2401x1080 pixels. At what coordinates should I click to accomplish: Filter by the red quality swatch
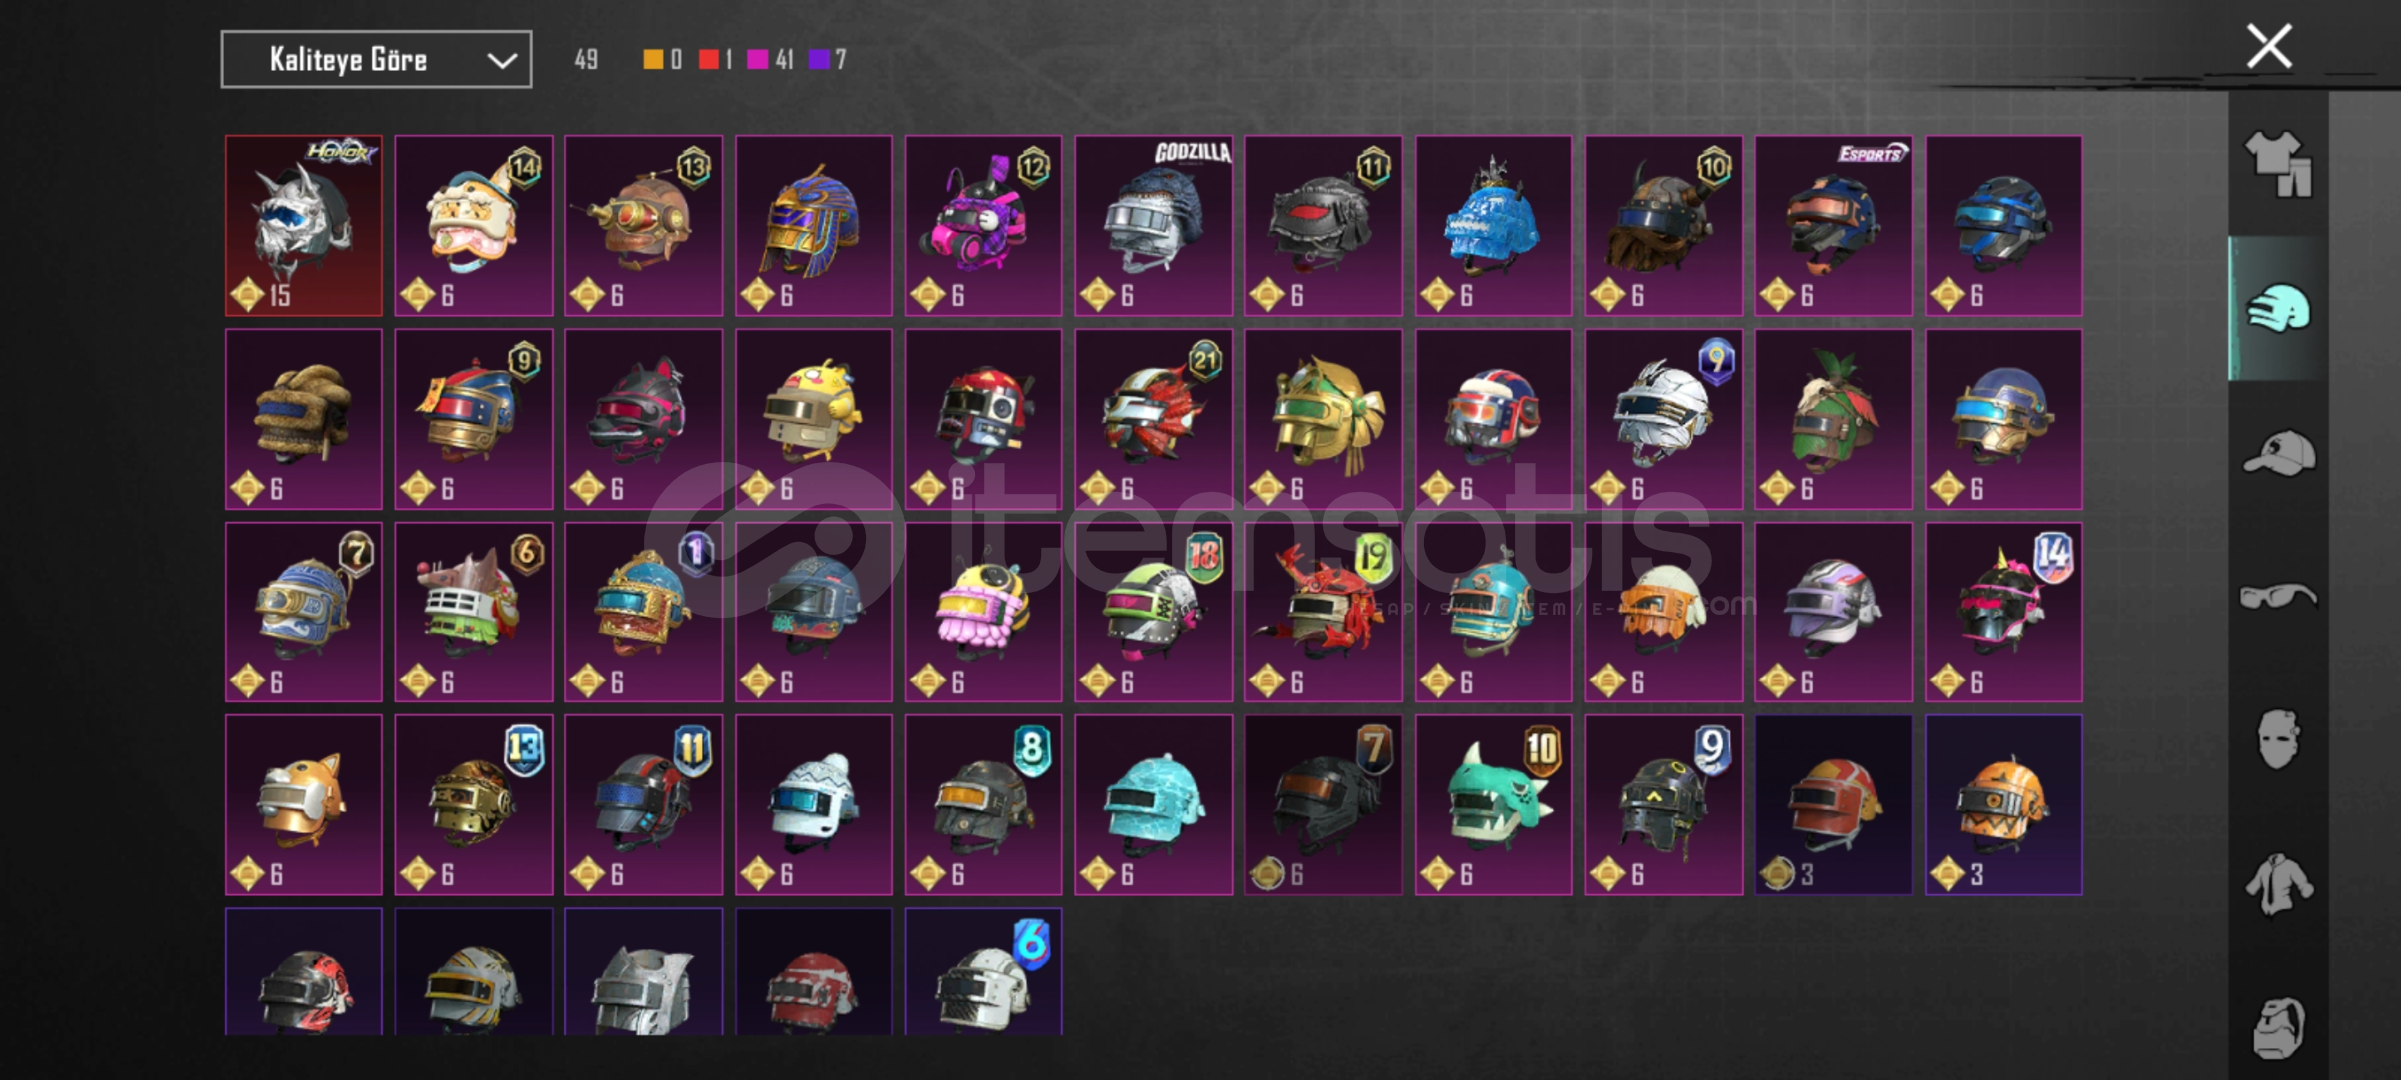(x=708, y=60)
